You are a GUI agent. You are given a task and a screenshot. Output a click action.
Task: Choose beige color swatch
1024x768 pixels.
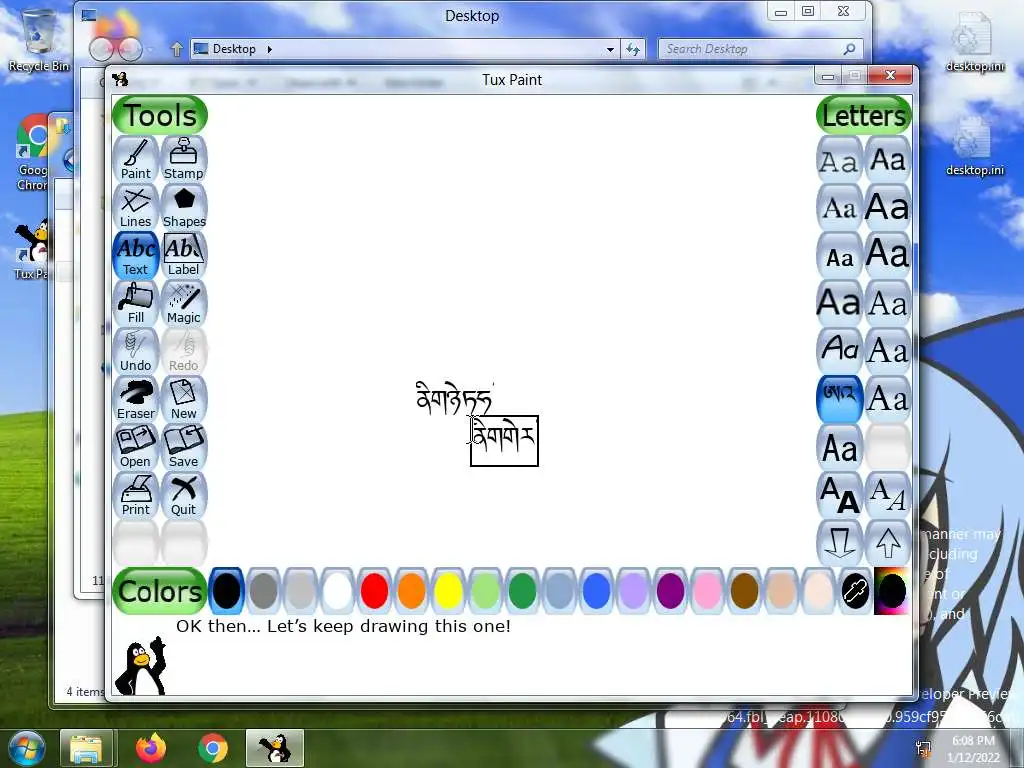818,591
